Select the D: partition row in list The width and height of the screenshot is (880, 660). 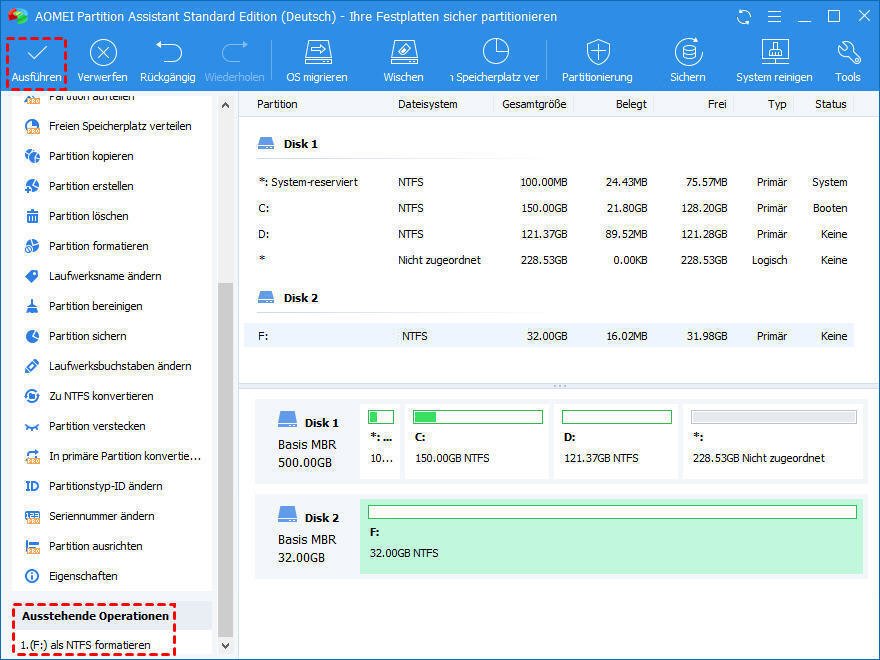pyautogui.click(x=549, y=234)
